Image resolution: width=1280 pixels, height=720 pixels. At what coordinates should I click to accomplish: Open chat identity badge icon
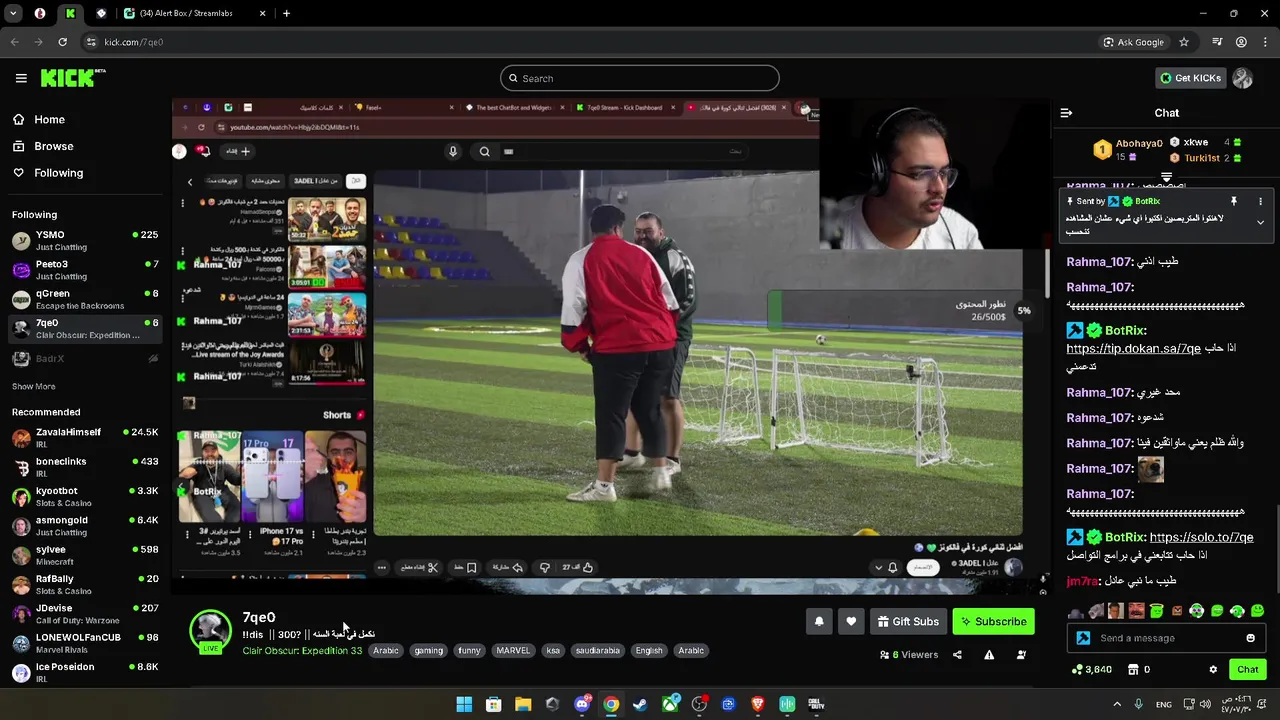[x=1083, y=638]
